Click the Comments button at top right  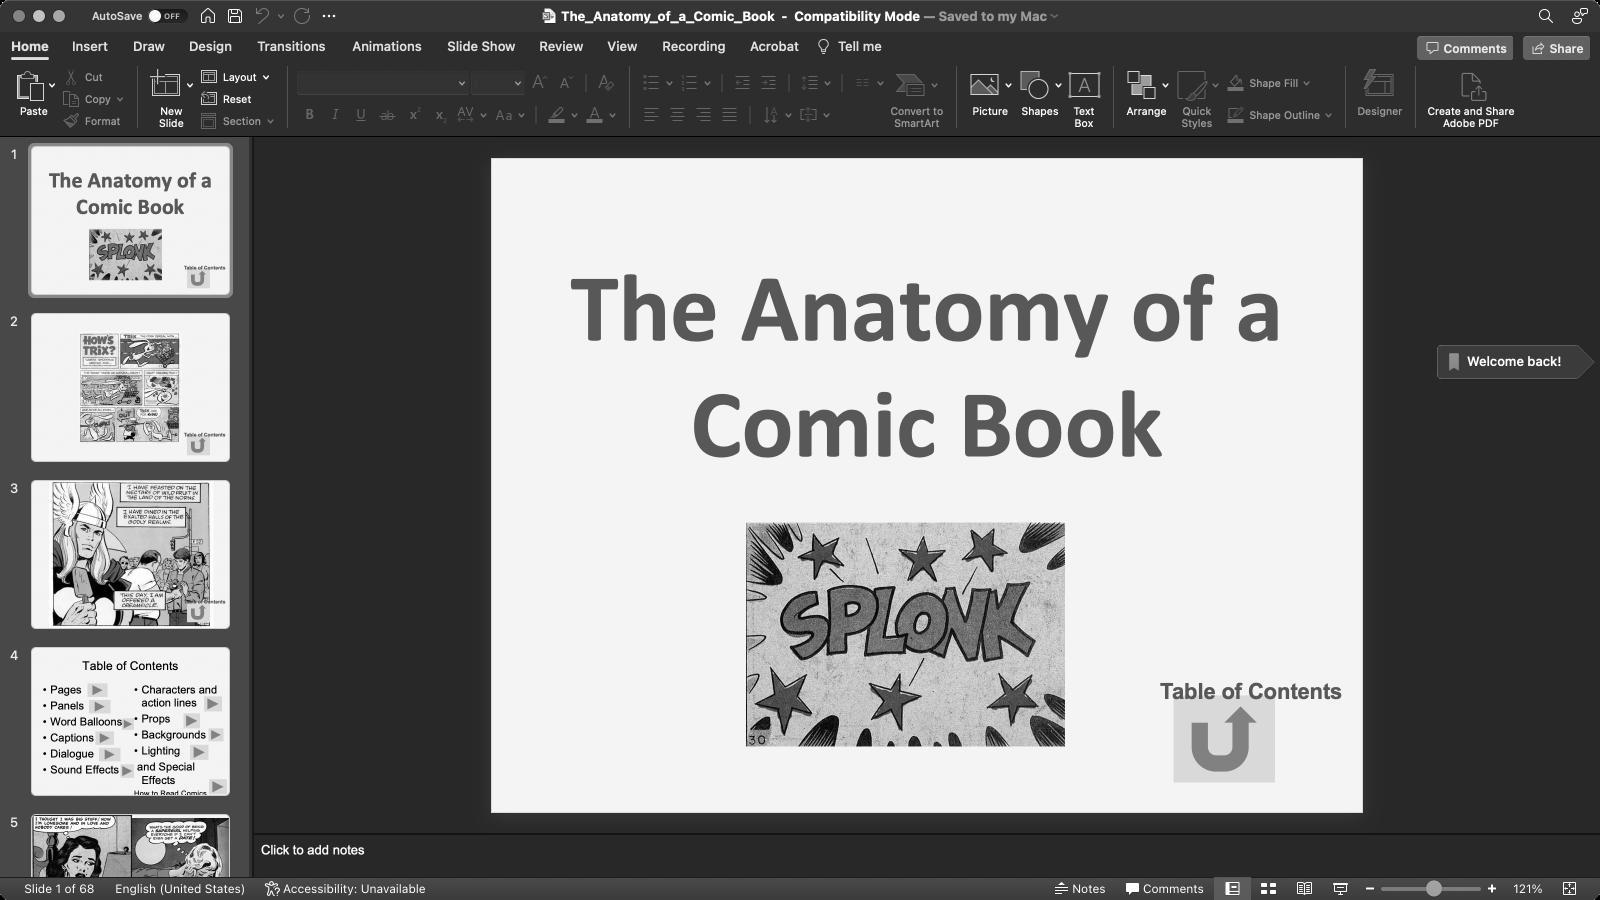pos(1465,48)
